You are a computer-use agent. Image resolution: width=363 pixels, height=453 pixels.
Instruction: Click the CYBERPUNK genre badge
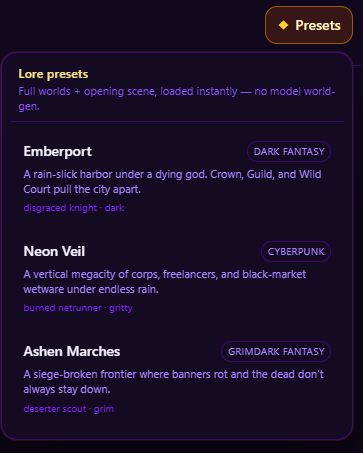(296, 252)
